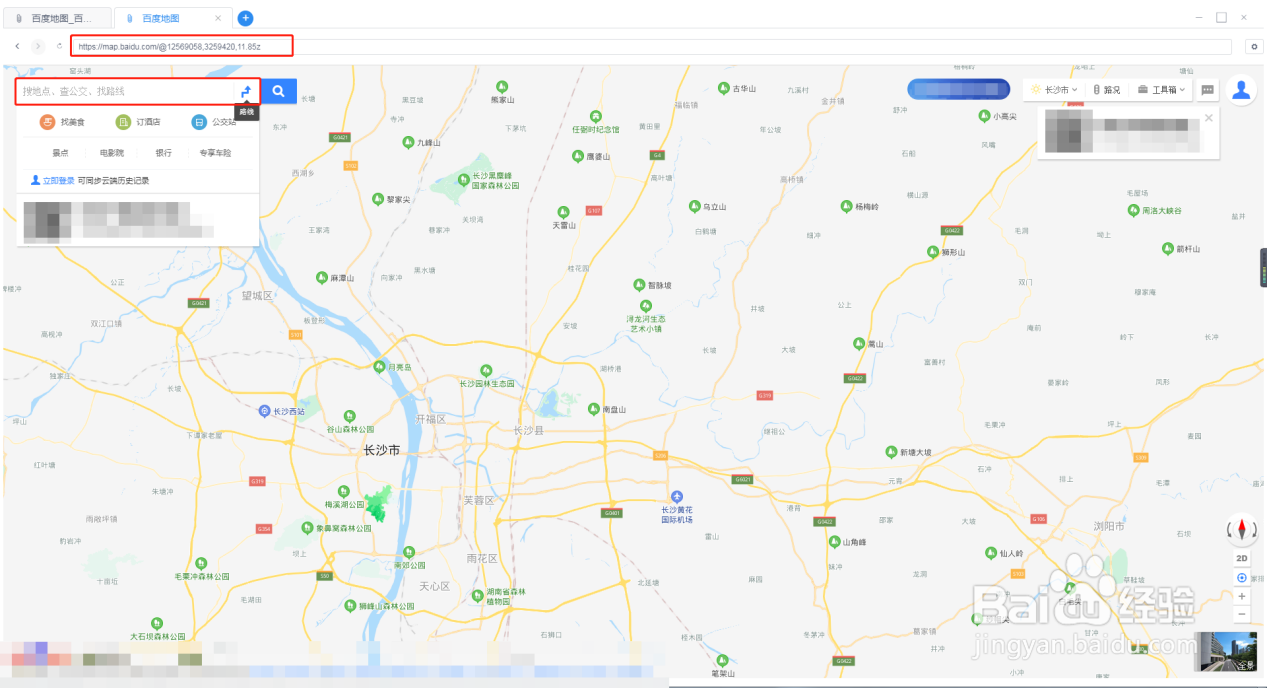1267x688 pixels.
Task: Toggle the 2D map view button
Action: [1242, 558]
